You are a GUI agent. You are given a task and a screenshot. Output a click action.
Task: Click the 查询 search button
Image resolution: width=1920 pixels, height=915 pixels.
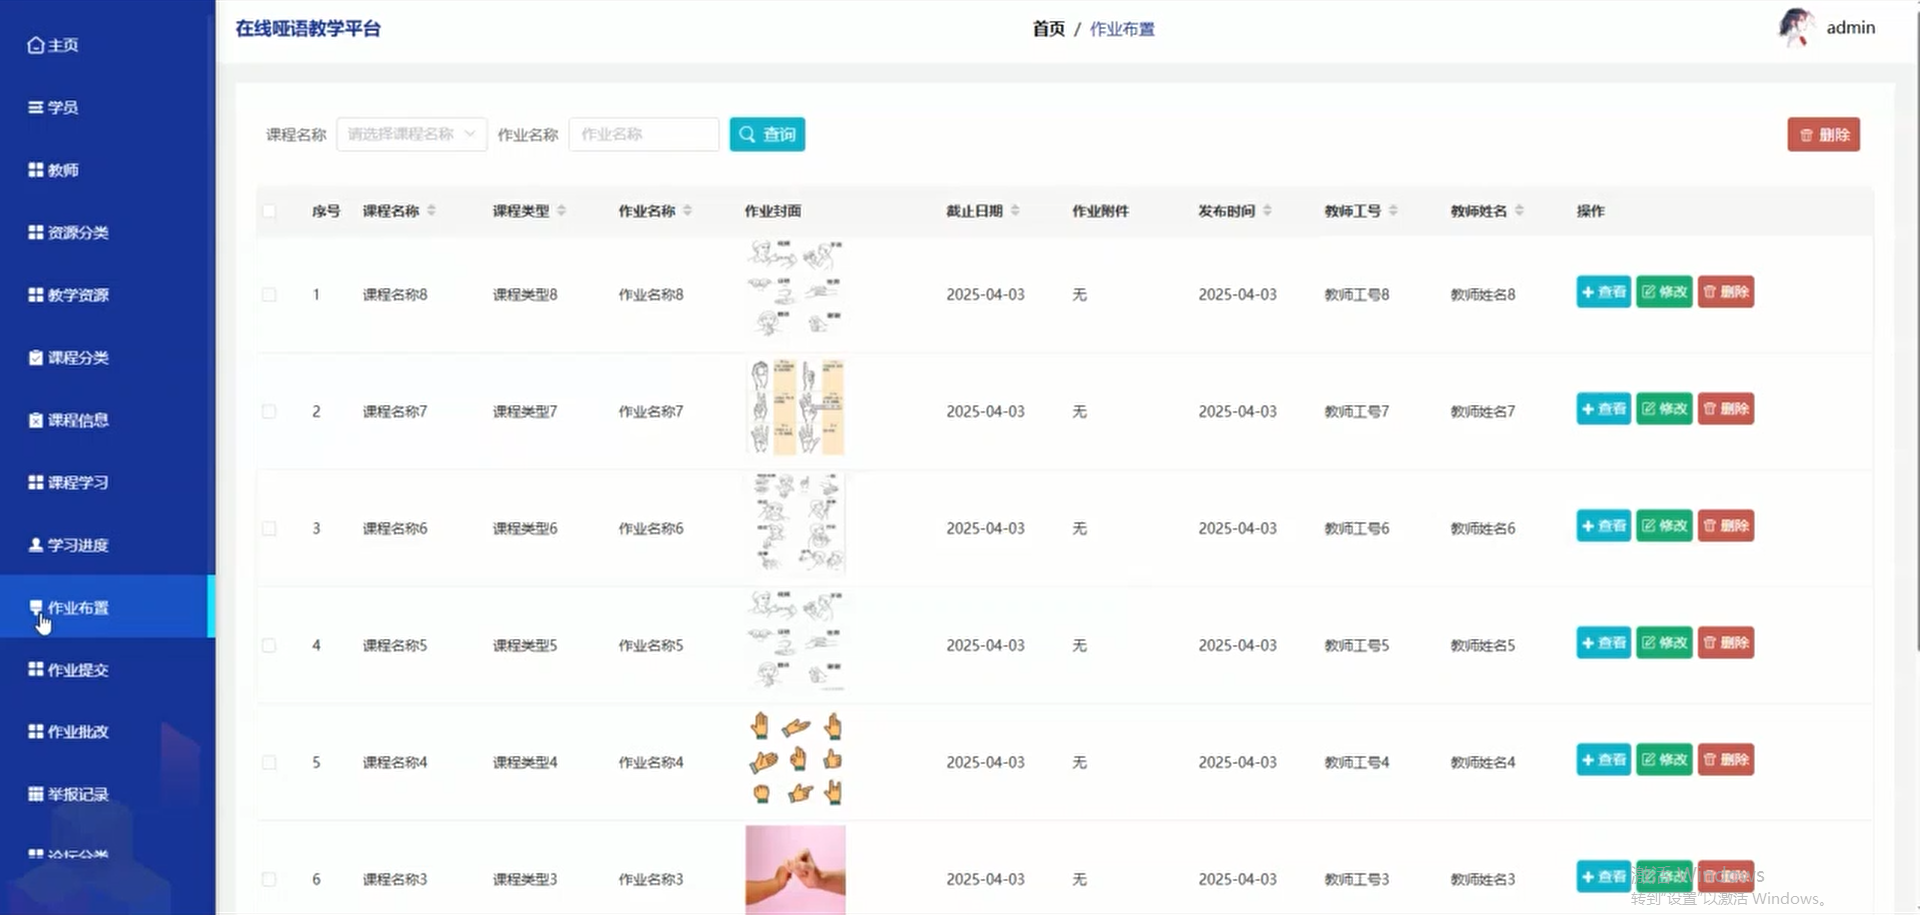766,133
